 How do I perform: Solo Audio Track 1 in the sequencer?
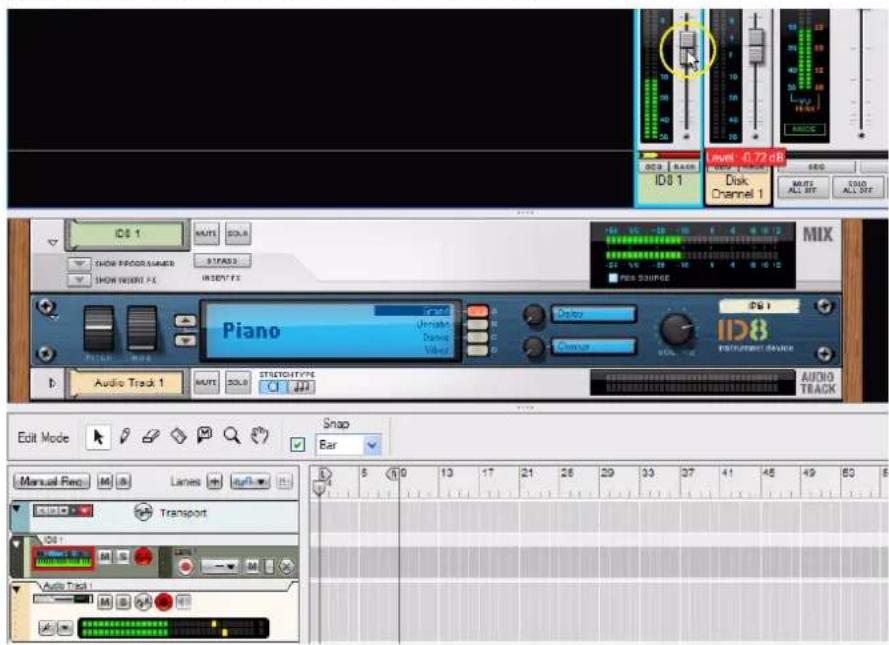[122, 601]
